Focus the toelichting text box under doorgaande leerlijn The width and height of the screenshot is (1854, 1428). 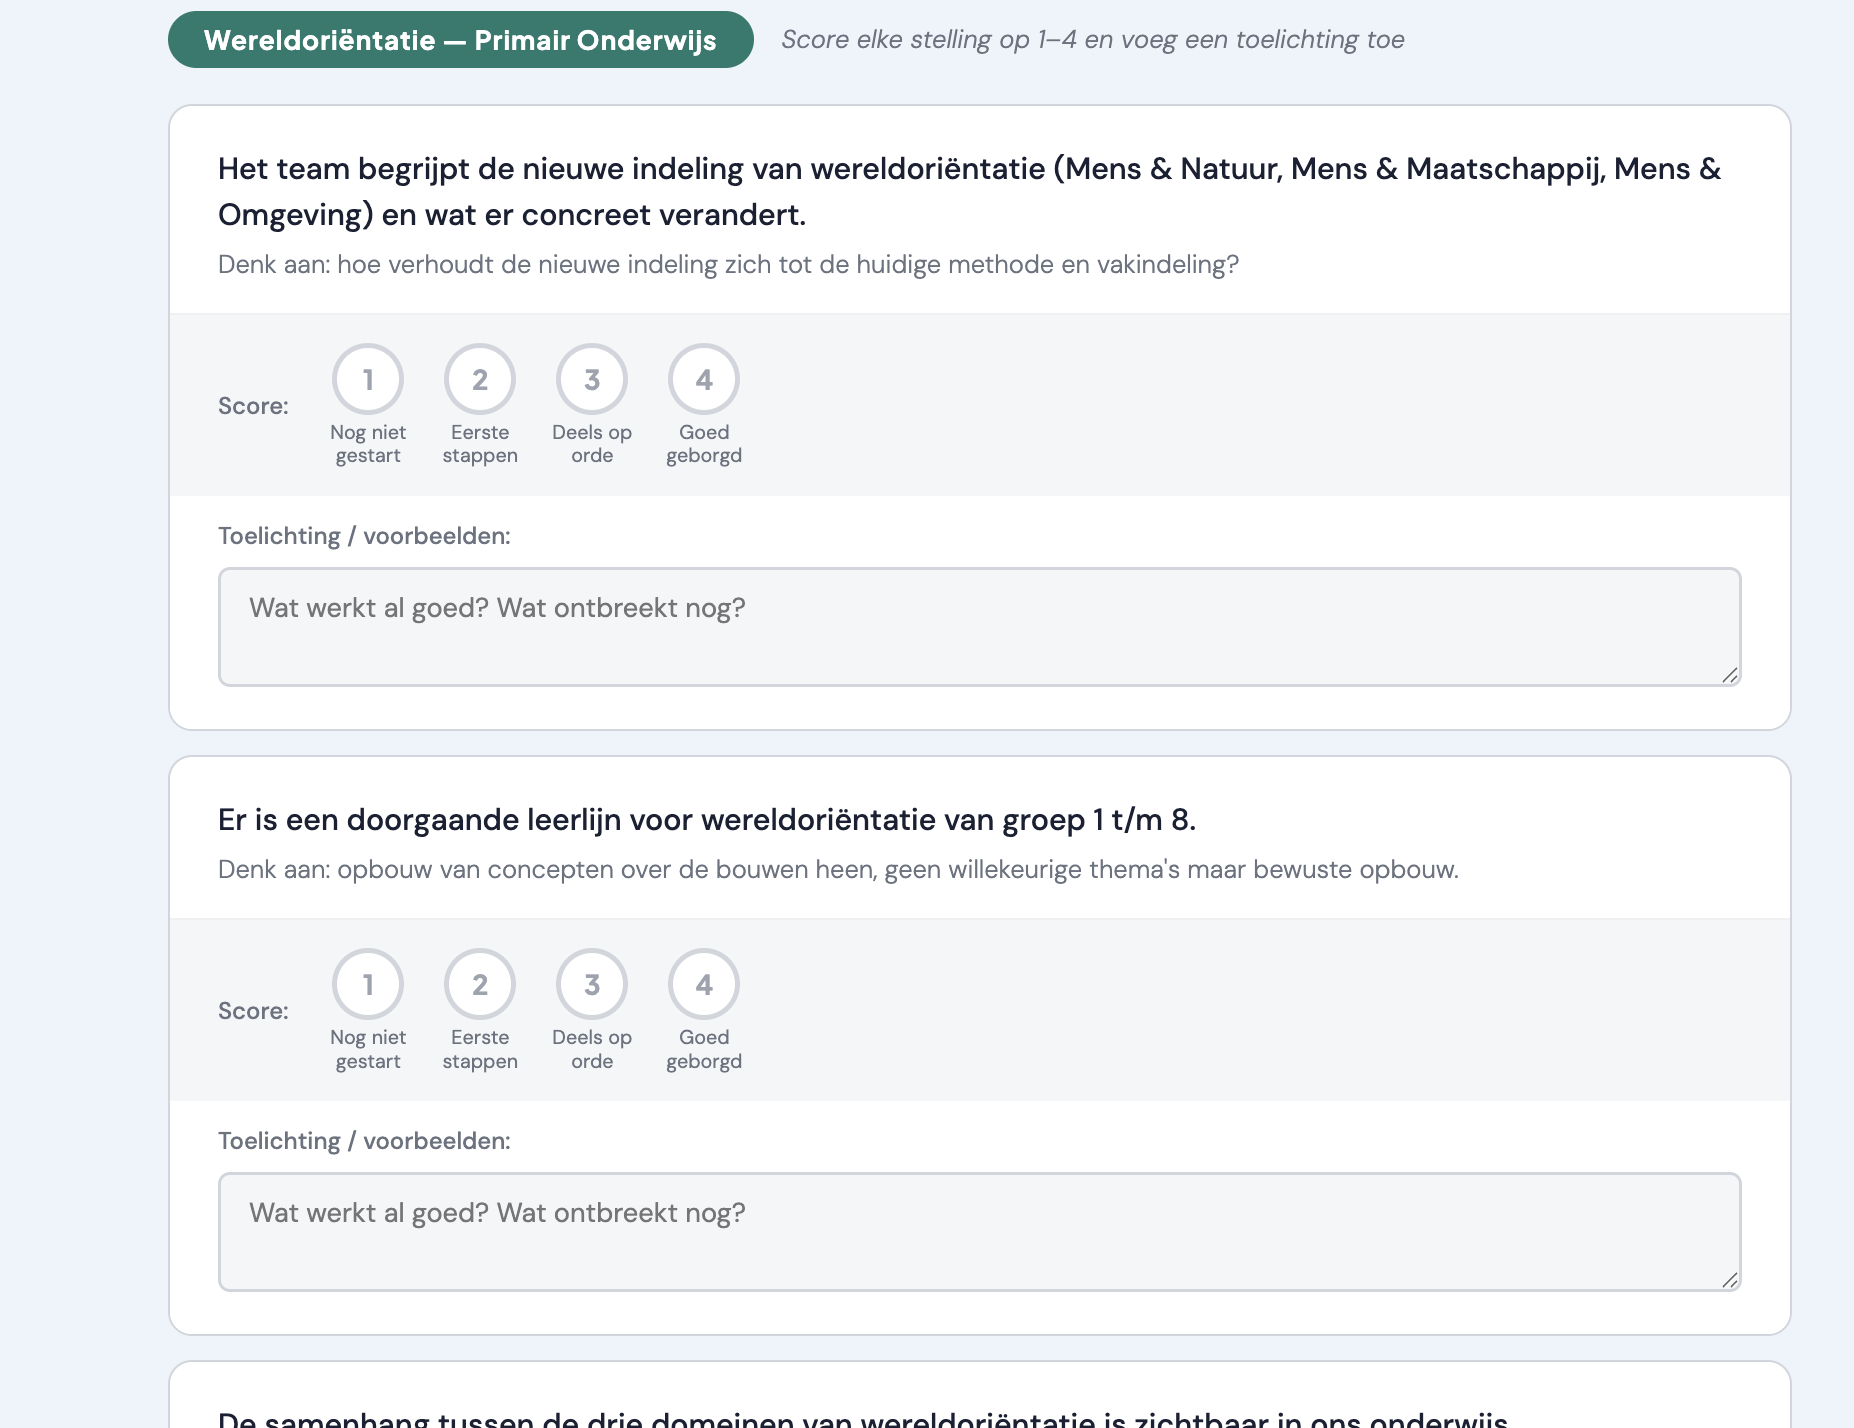(978, 1232)
